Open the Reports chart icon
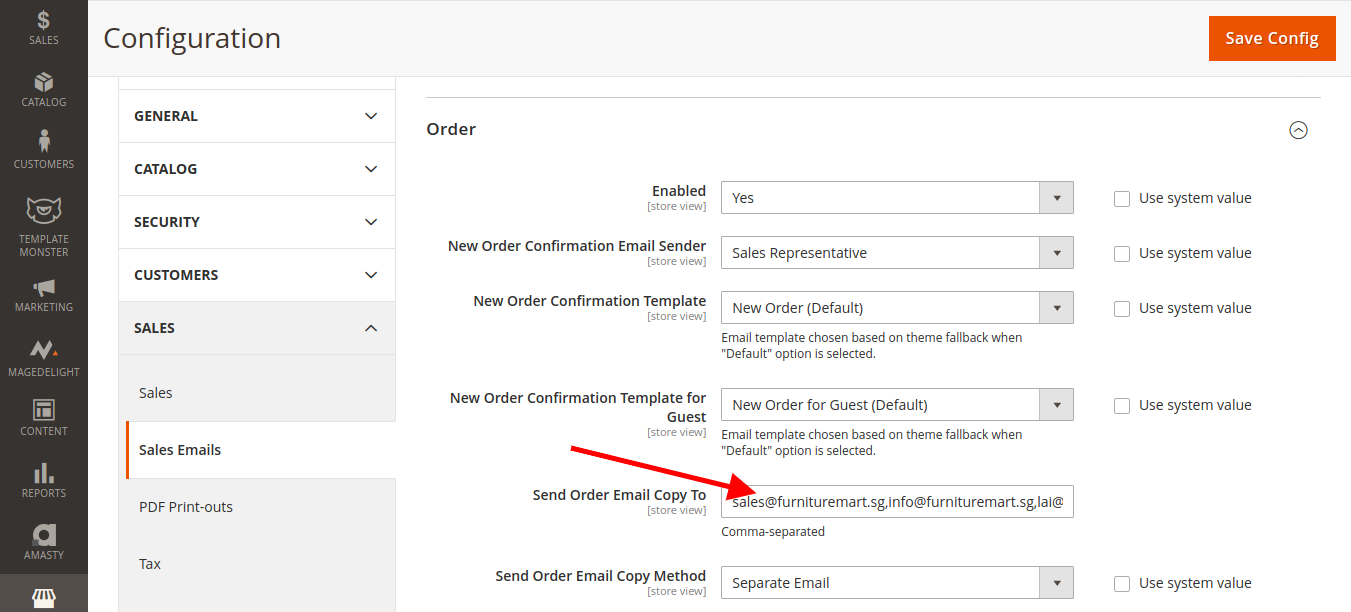1351x612 pixels. (x=43, y=479)
